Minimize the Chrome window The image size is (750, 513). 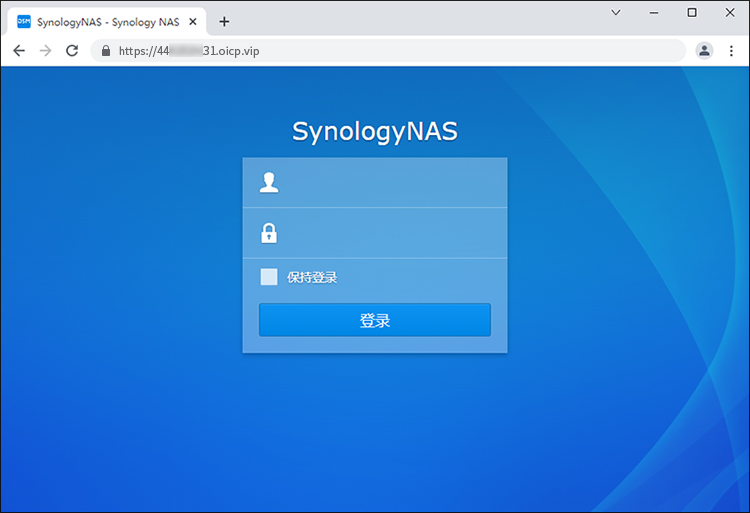tap(654, 13)
